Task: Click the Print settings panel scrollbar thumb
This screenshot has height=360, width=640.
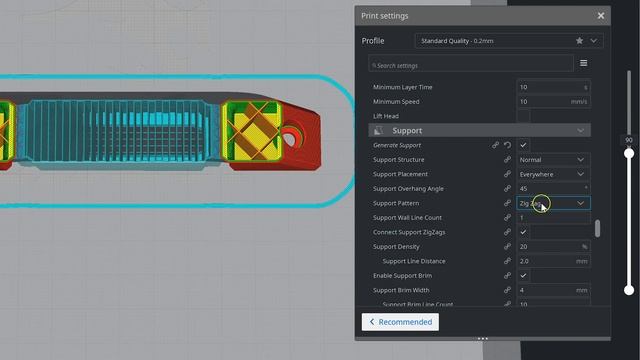Action: (598, 229)
